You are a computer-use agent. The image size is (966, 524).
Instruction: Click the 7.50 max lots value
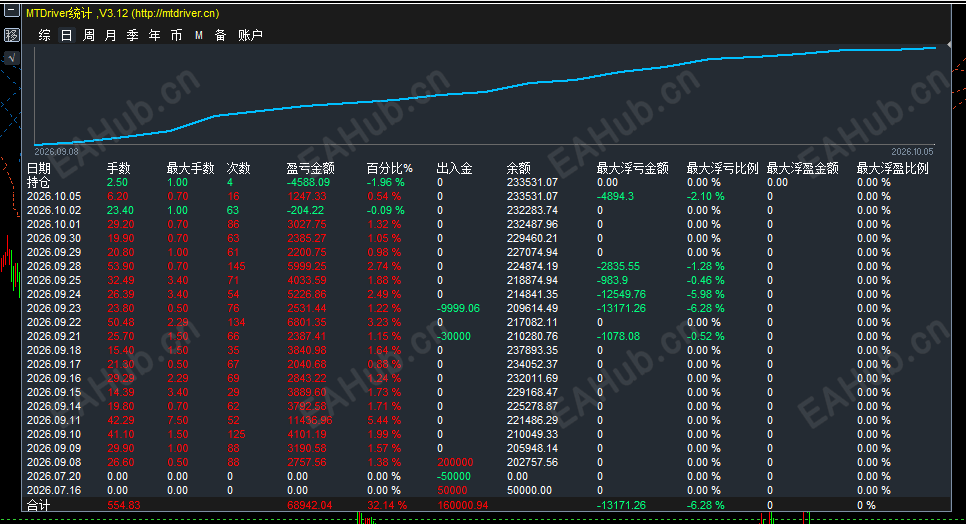pos(178,421)
